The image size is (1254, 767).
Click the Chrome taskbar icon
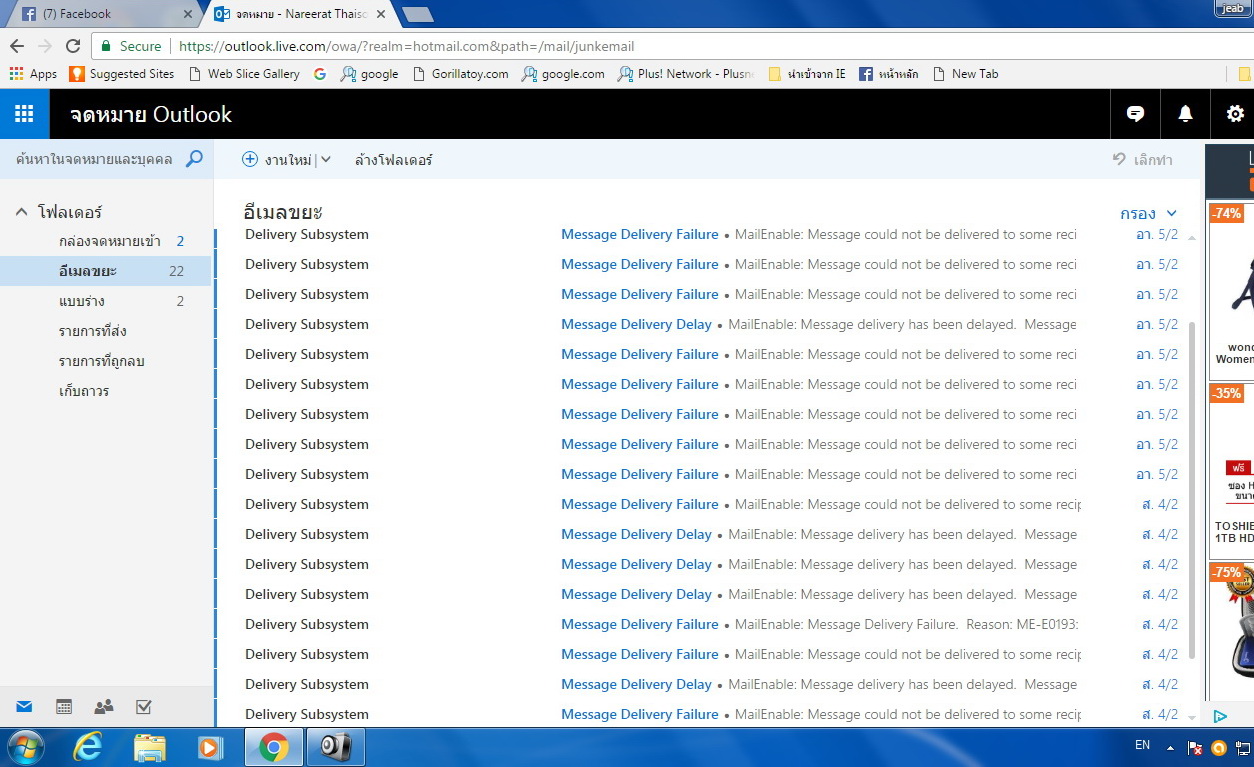(274, 747)
